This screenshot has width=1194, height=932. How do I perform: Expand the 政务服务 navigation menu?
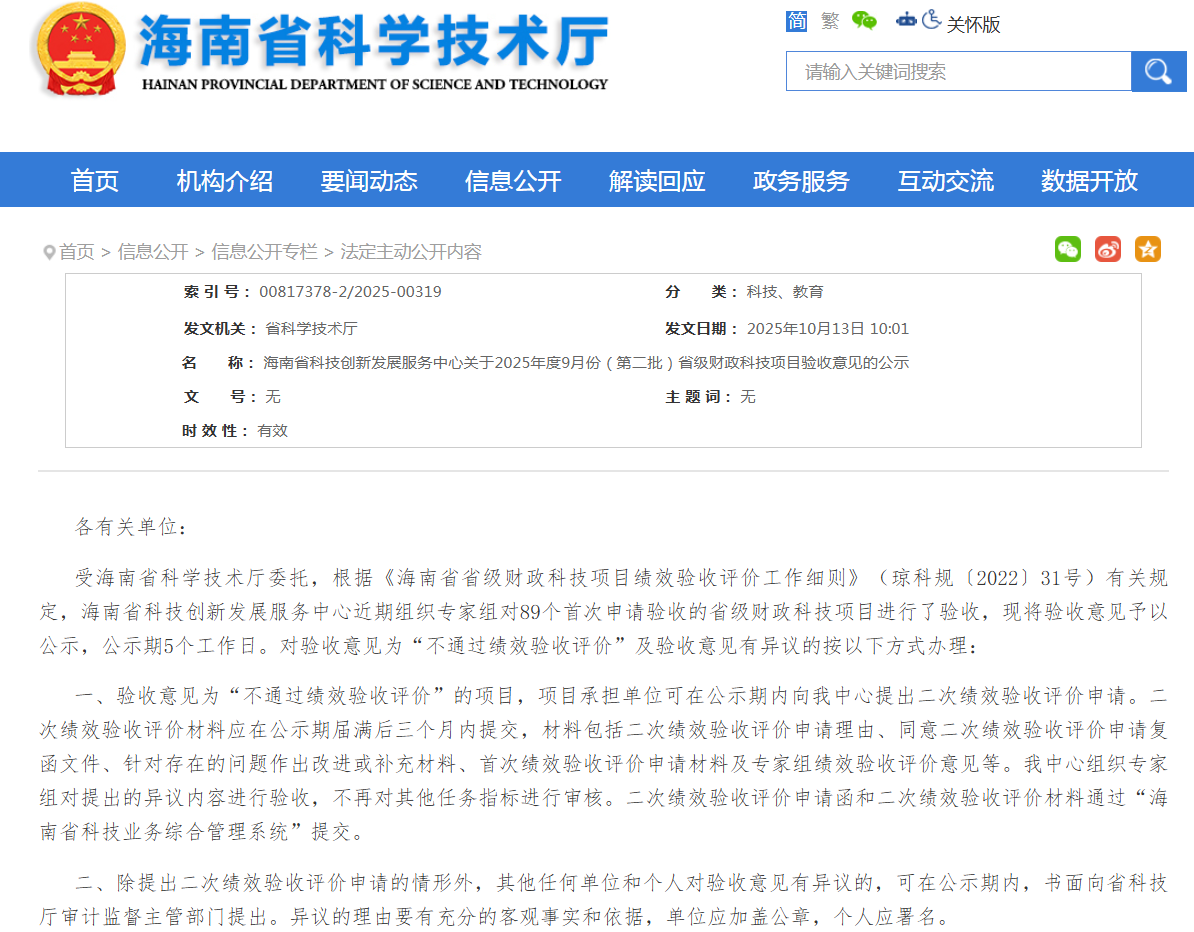pyautogui.click(x=801, y=181)
